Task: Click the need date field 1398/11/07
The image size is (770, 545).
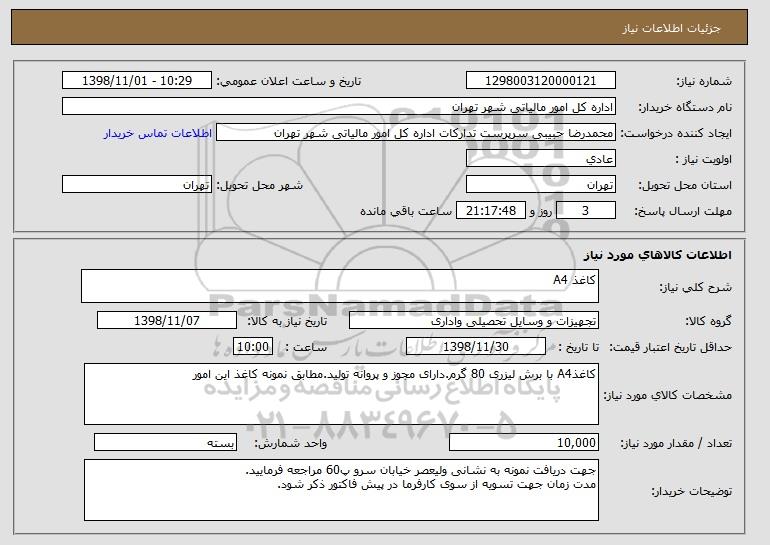Action: (167, 321)
